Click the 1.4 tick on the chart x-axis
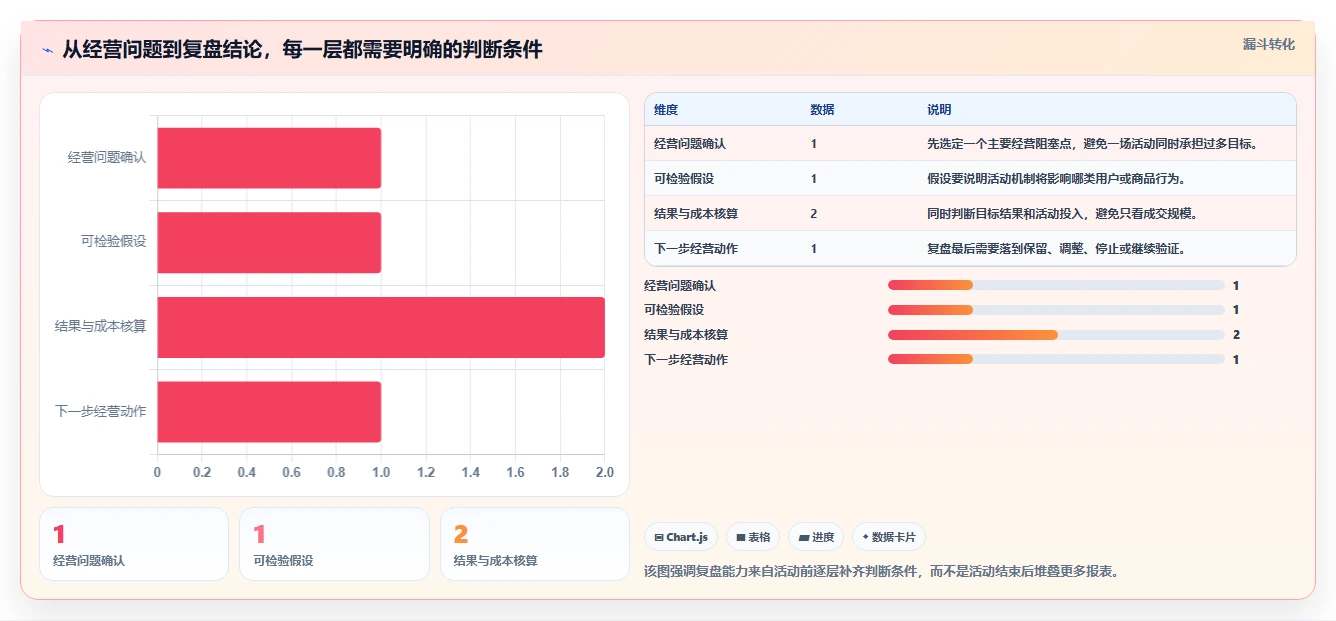 click(471, 473)
